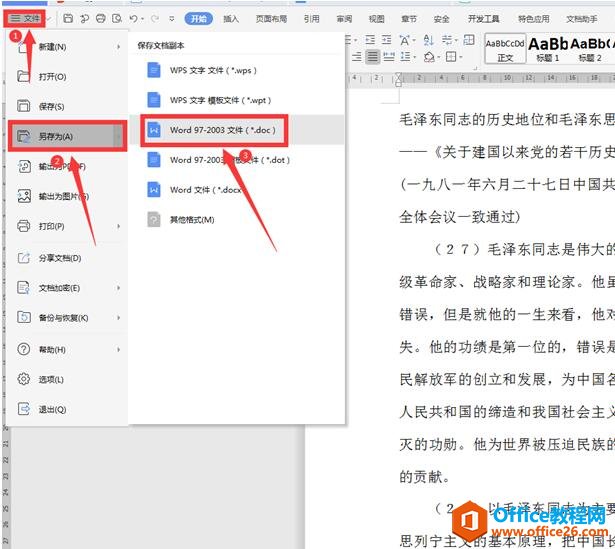Click the Redo arrow icon

155,18
